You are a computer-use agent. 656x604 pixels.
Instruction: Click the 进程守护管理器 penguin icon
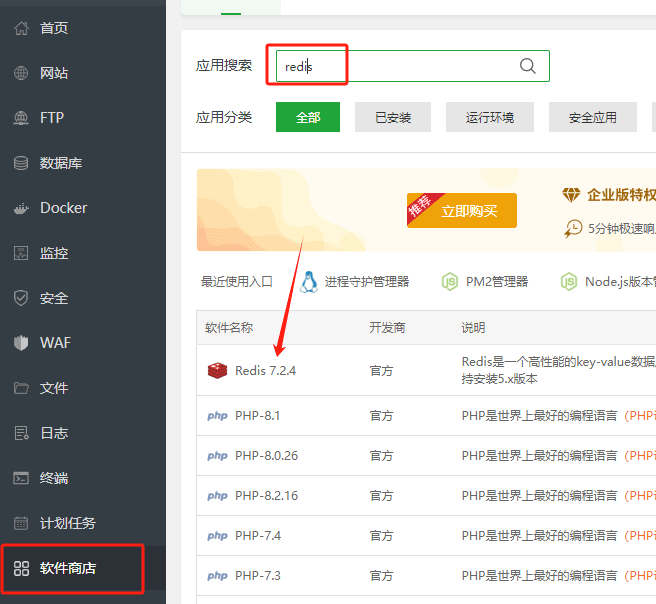point(309,282)
